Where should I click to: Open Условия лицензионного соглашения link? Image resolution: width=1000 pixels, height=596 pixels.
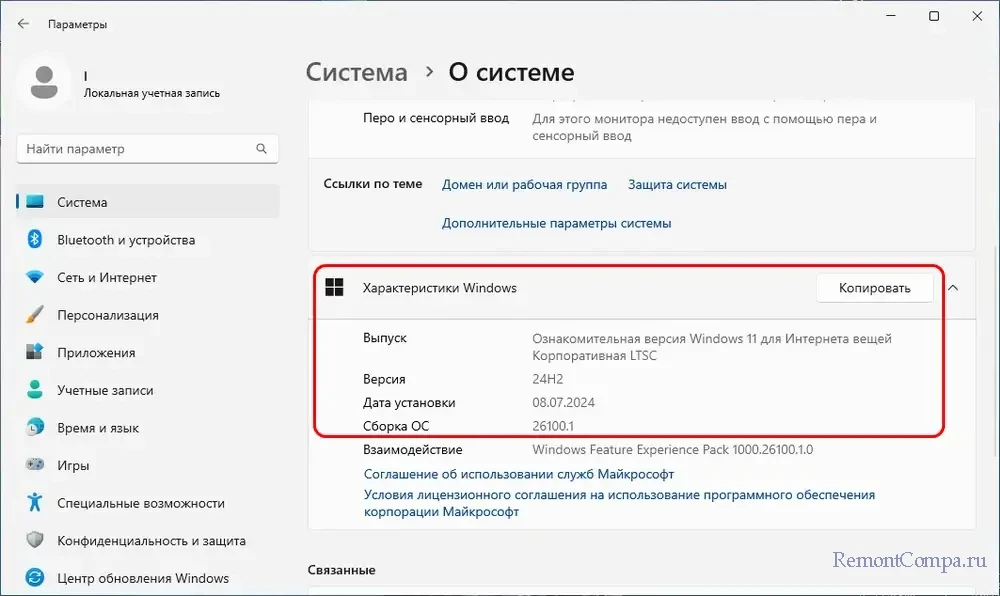point(619,503)
